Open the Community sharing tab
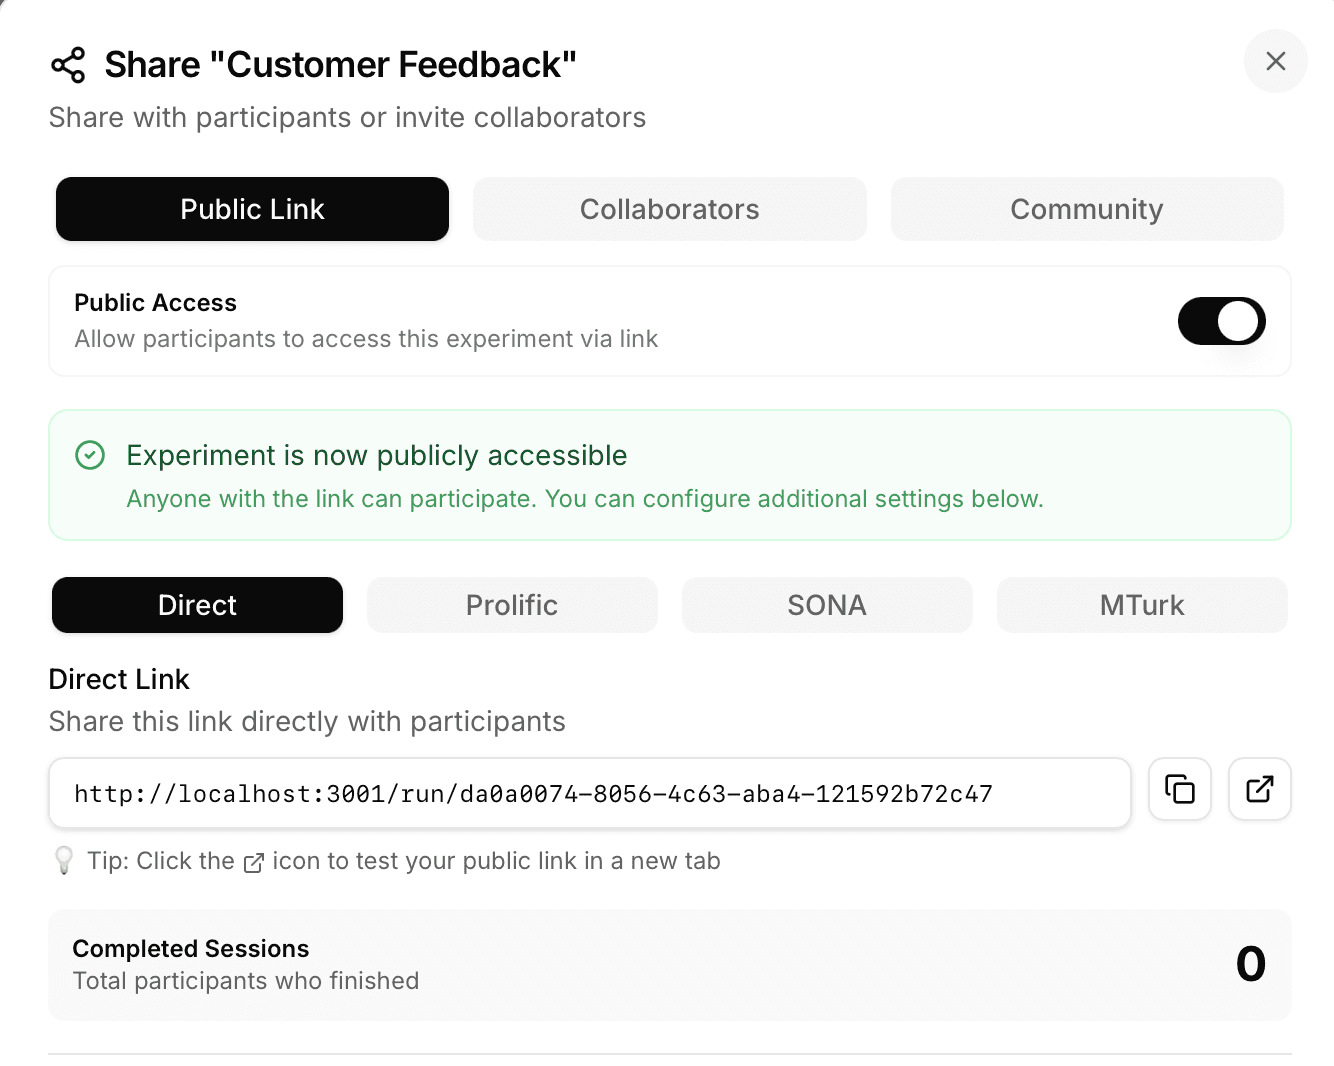The image size is (1334, 1066). coord(1087,209)
